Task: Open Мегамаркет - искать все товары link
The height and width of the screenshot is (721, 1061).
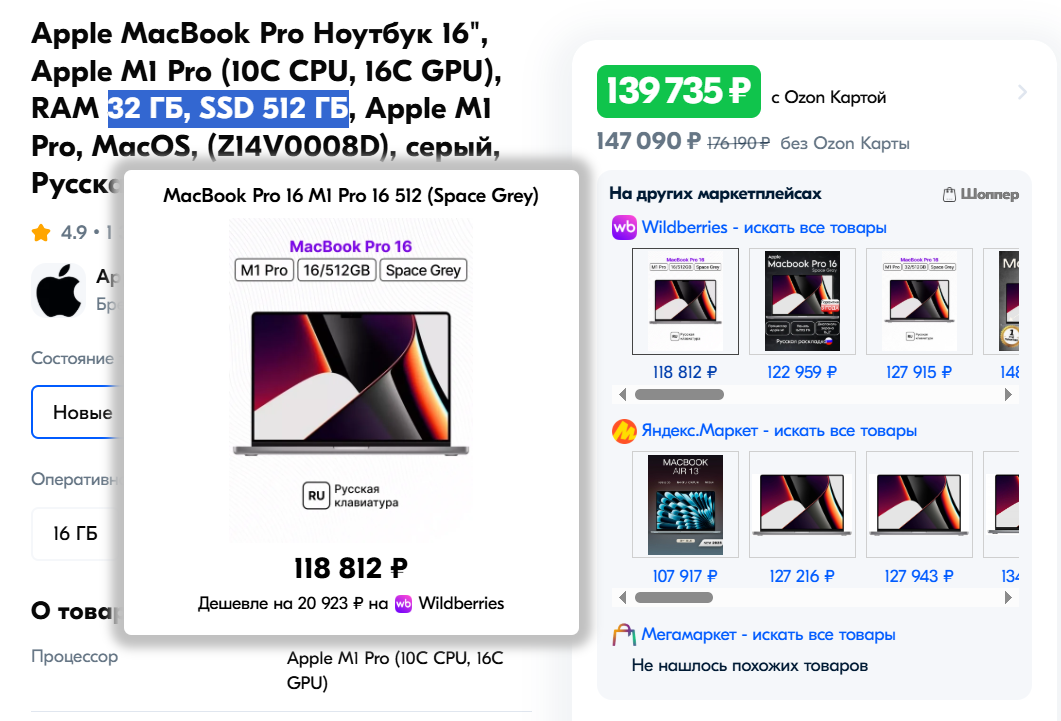Action: point(768,634)
